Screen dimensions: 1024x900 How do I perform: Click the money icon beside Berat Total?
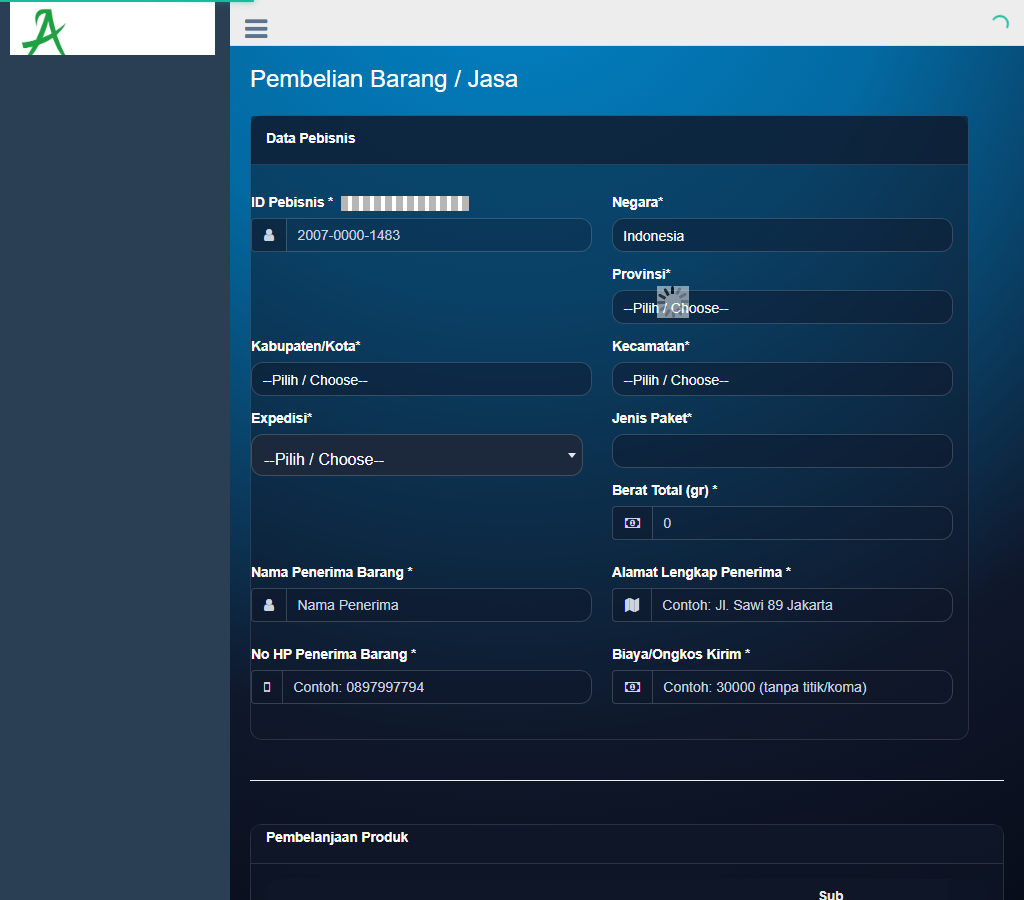pyautogui.click(x=632, y=523)
